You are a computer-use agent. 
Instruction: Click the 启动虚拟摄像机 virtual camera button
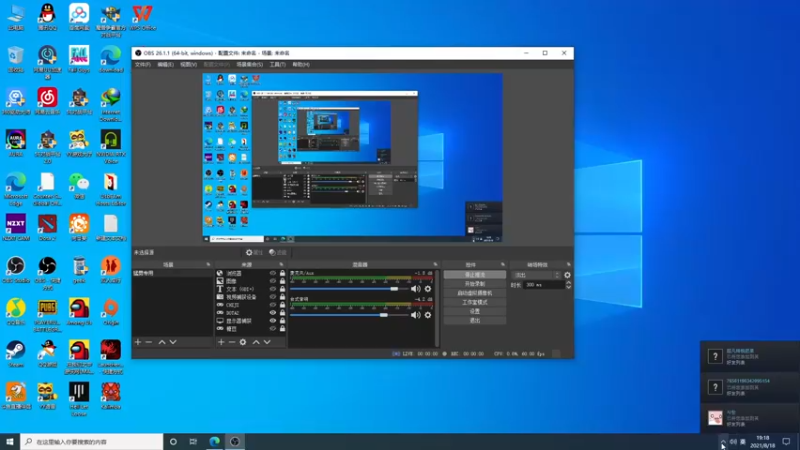tap(474, 293)
